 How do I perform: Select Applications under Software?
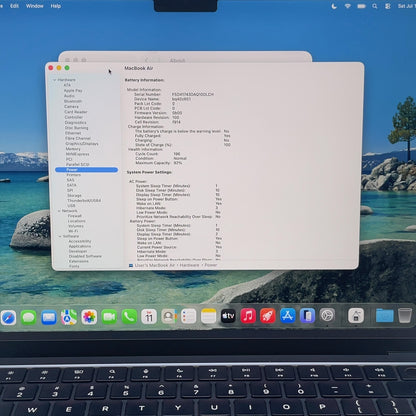click(x=80, y=246)
